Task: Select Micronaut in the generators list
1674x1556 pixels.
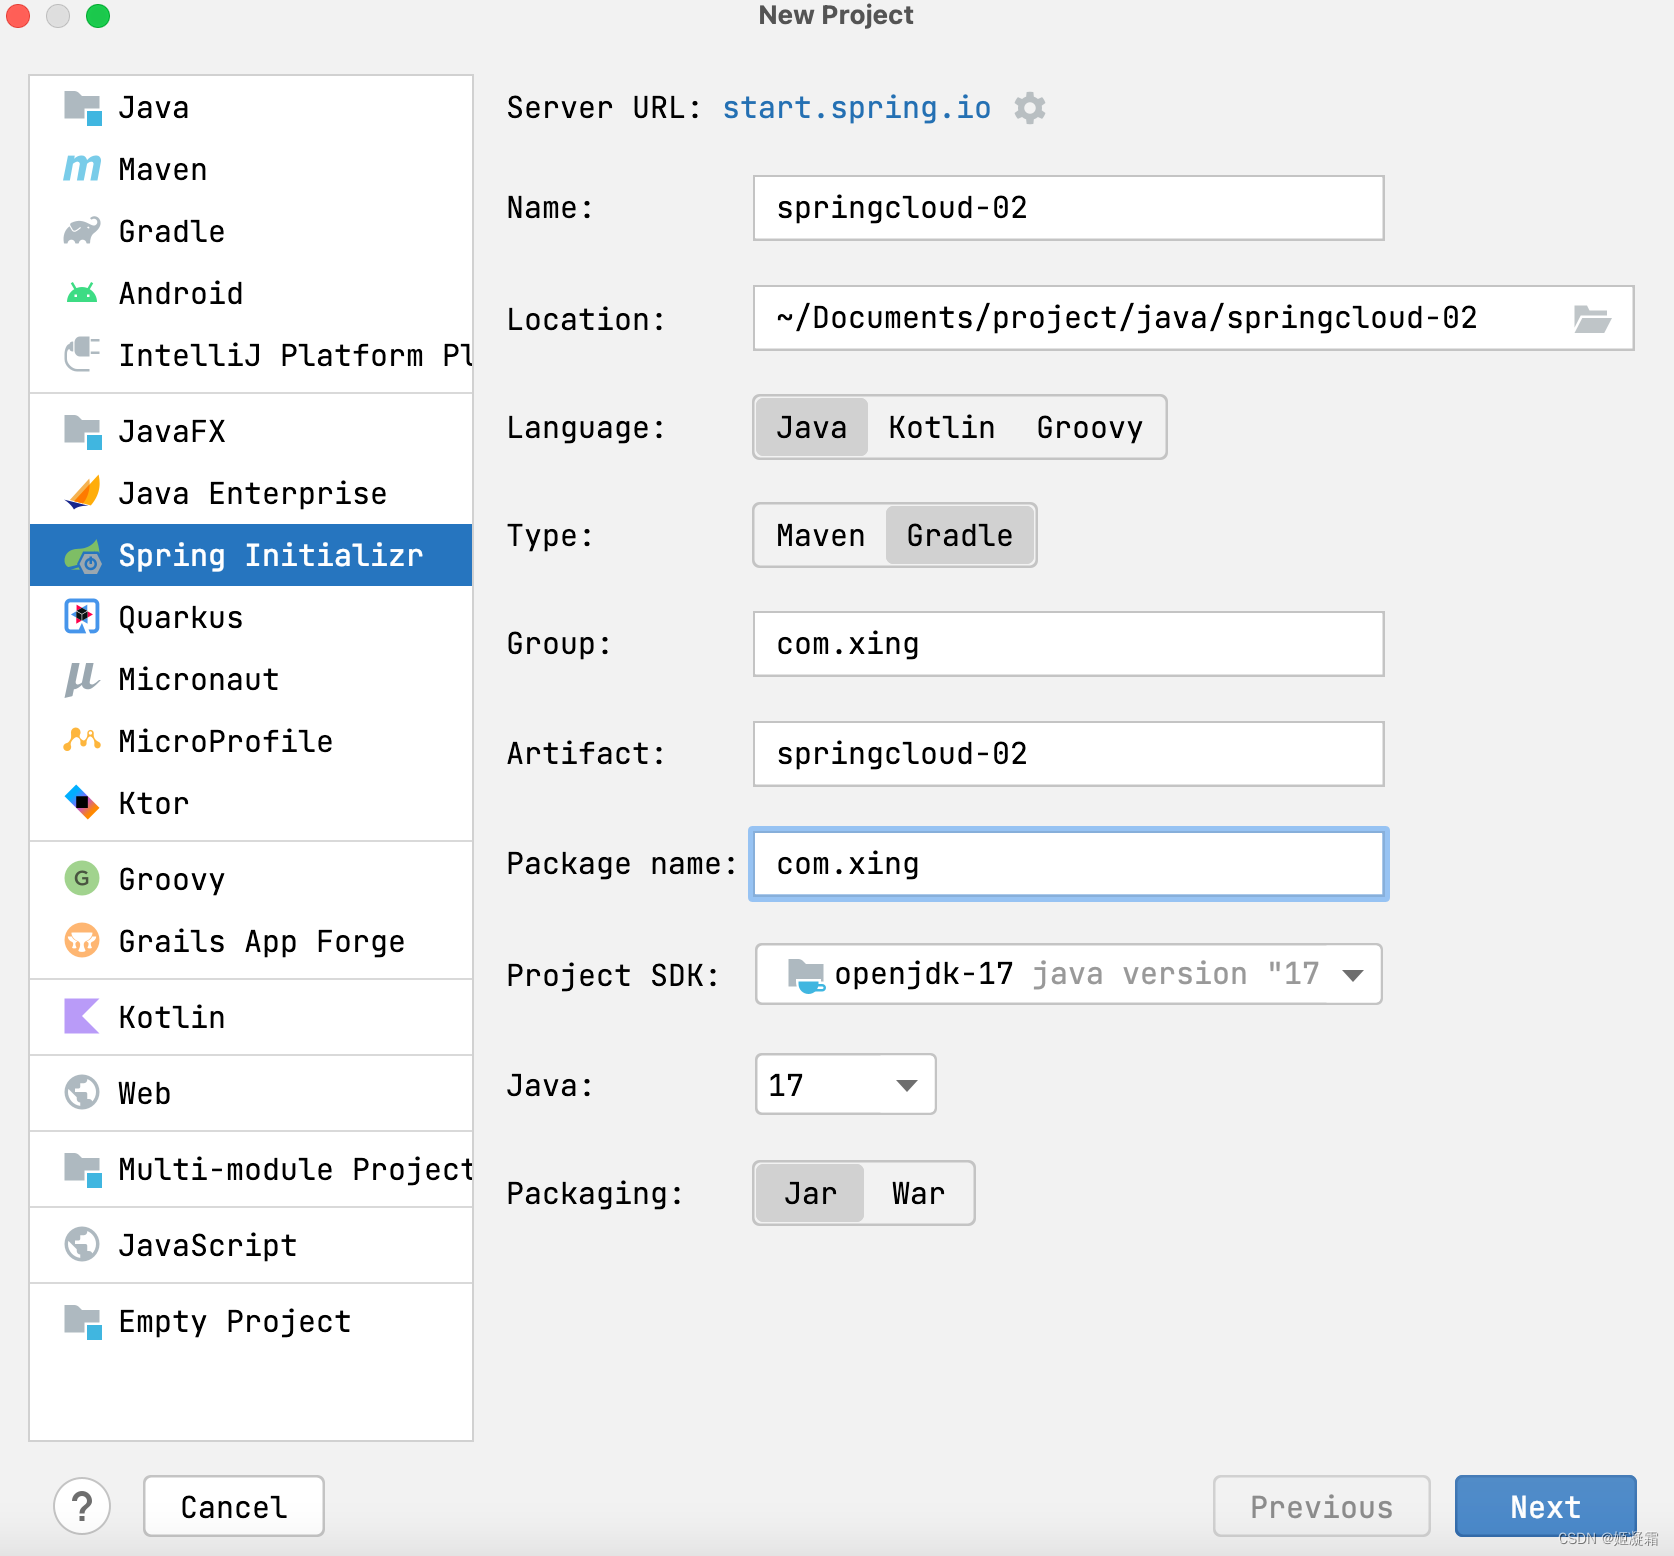Action: click(x=251, y=679)
